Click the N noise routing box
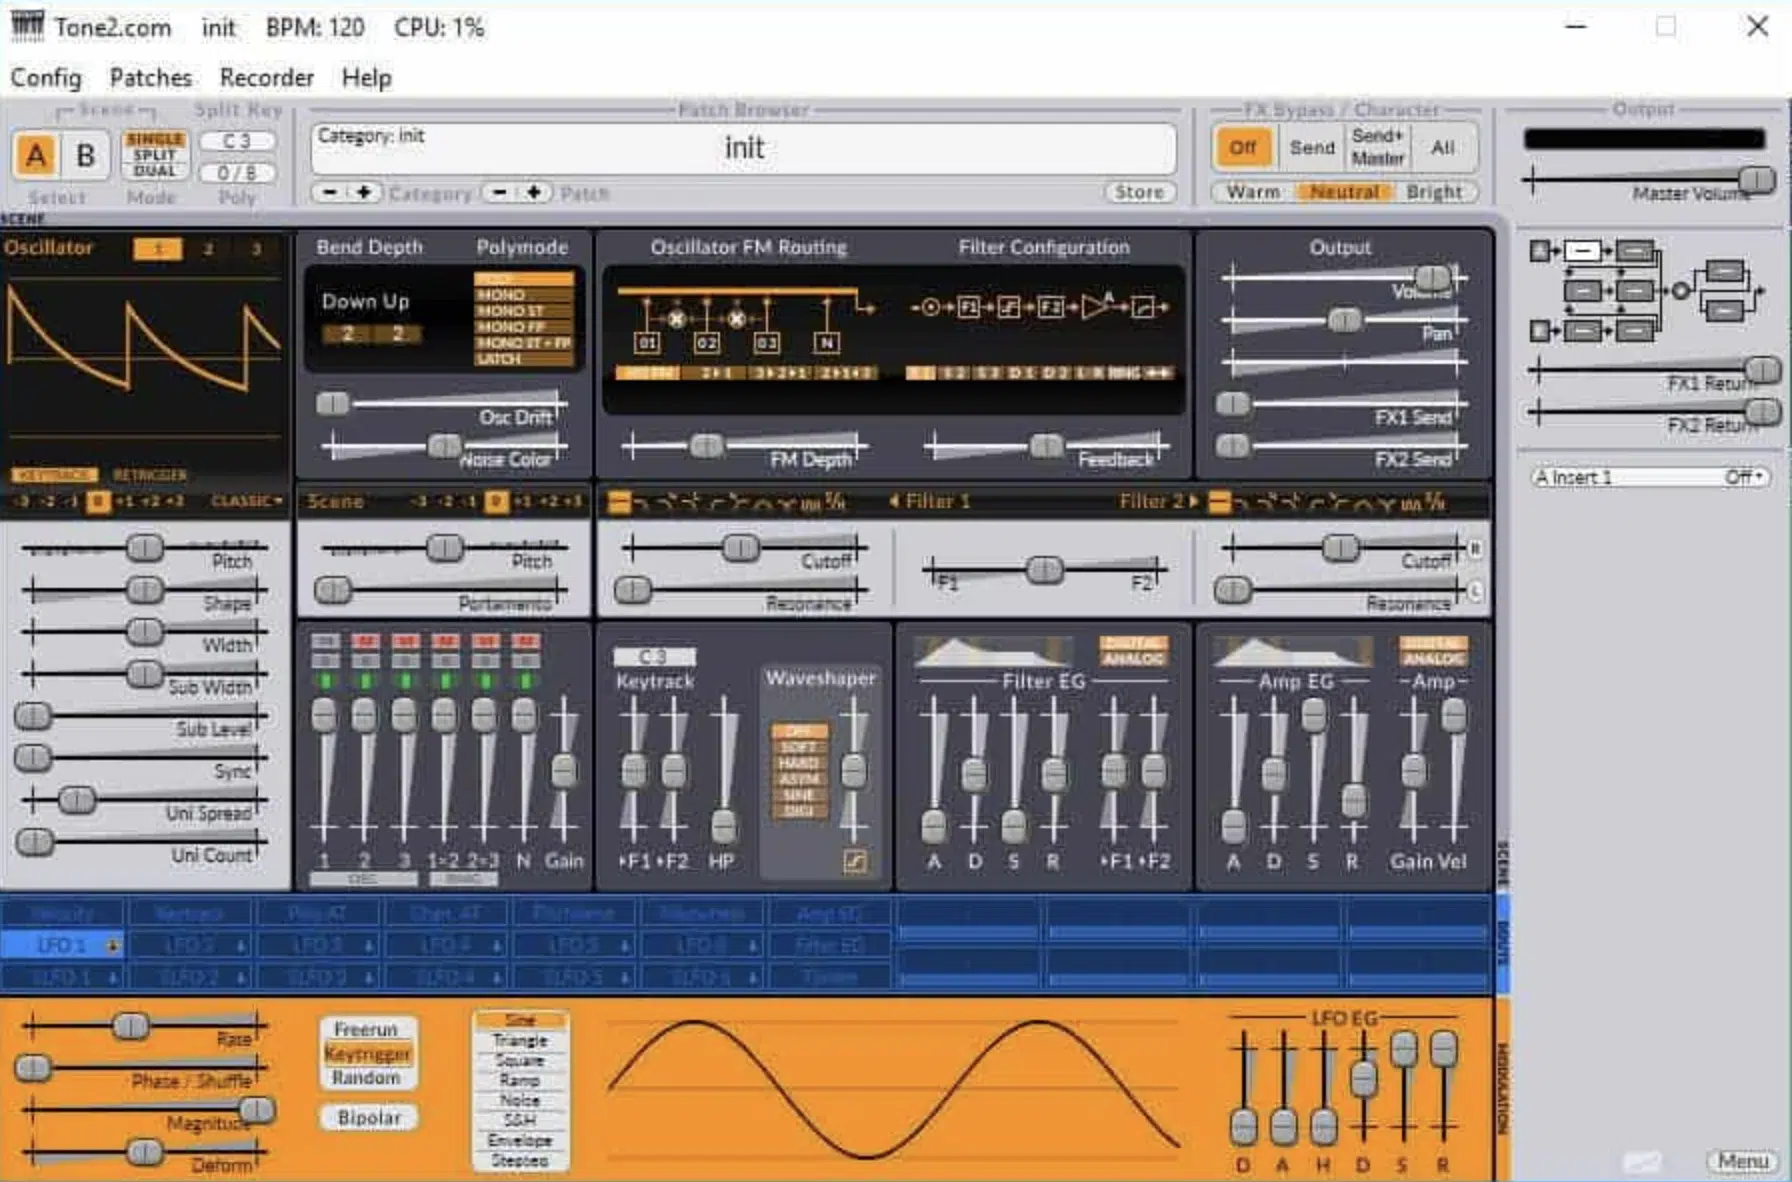This screenshot has width=1792, height=1182. pyautogui.click(x=826, y=343)
